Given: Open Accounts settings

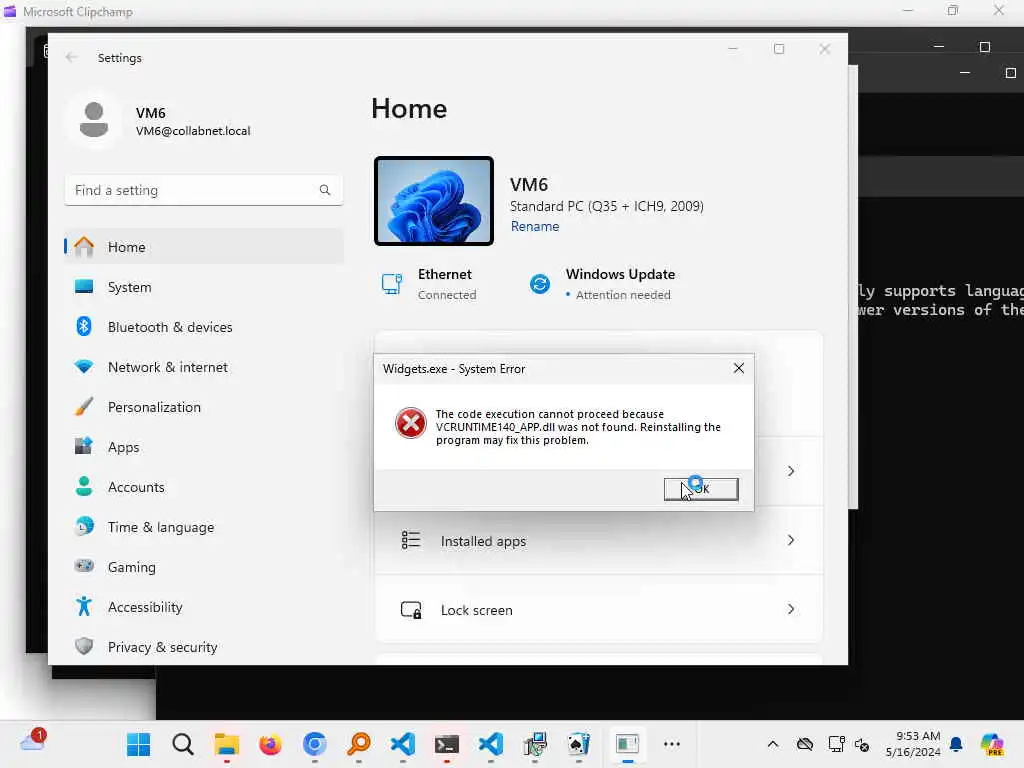Looking at the screenshot, I should [x=204, y=487].
